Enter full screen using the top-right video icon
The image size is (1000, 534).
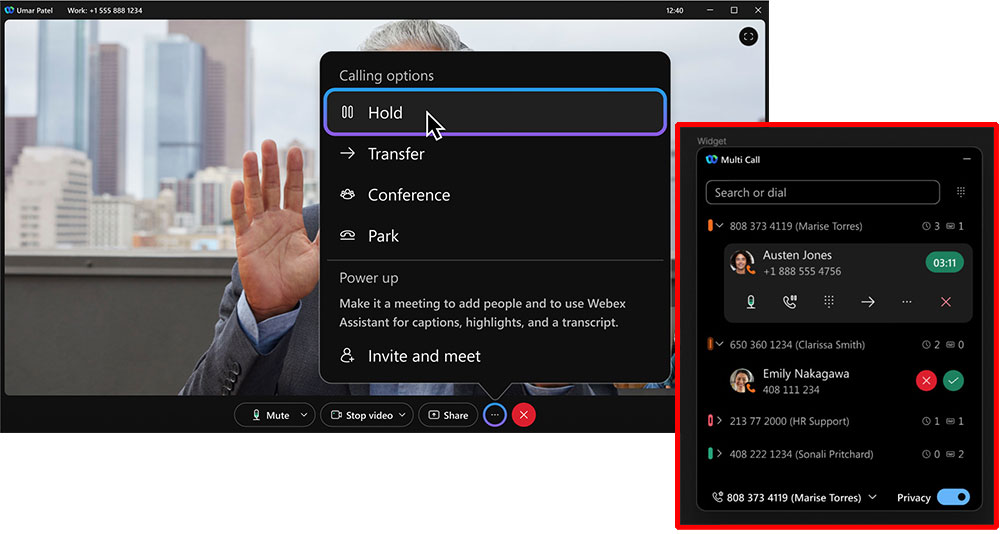click(x=748, y=37)
